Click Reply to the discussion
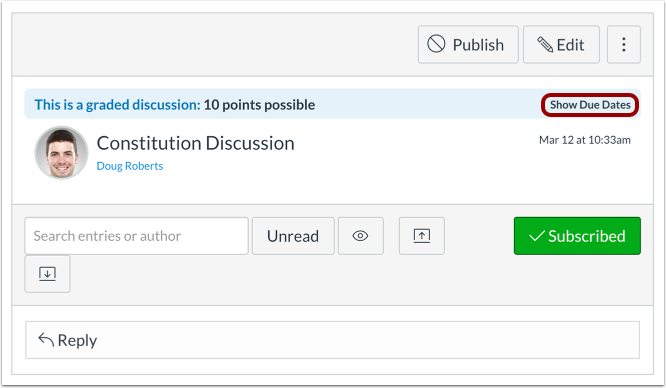This screenshot has height=388, width=666. coord(333,340)
